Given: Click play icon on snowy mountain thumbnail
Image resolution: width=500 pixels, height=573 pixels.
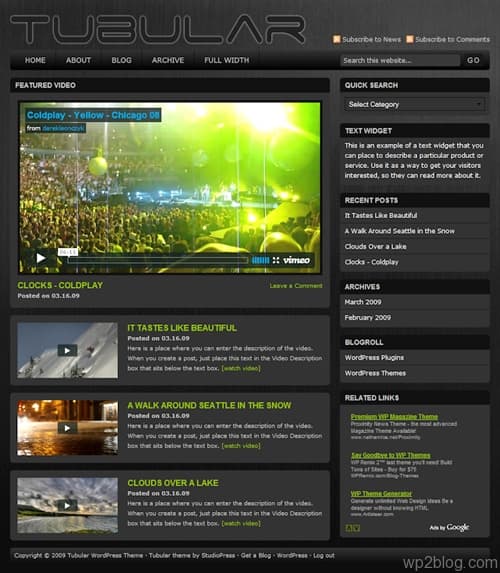Looking at the screenshot, I should pos(67,350).
